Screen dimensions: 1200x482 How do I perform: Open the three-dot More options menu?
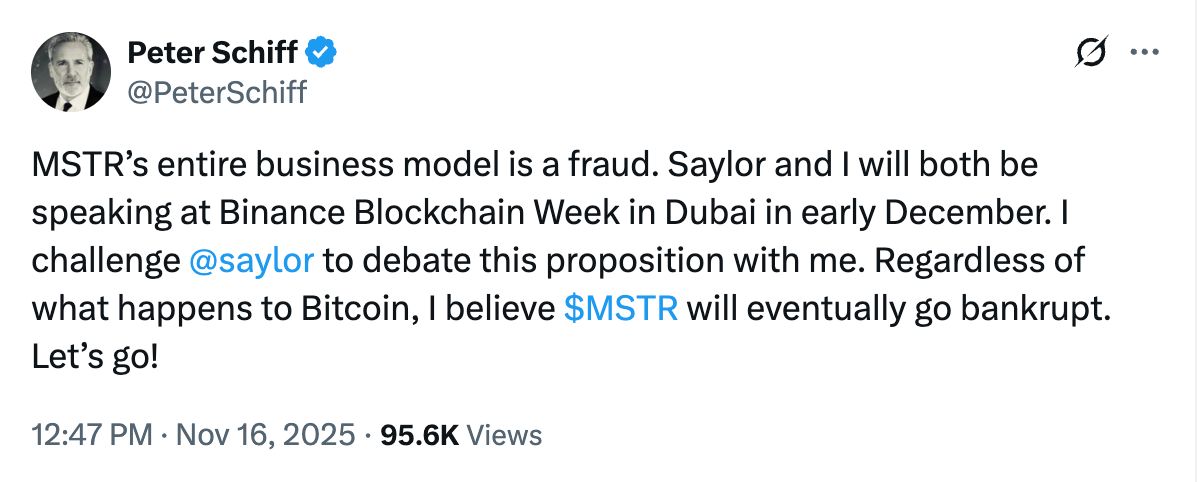pyautogui.click(x=1144, y=54)
